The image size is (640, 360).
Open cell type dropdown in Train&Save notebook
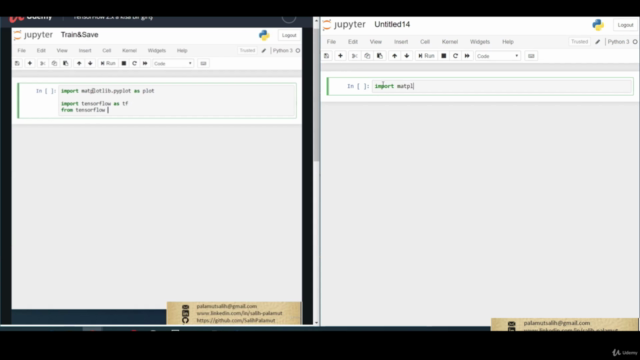click(173, 63)
